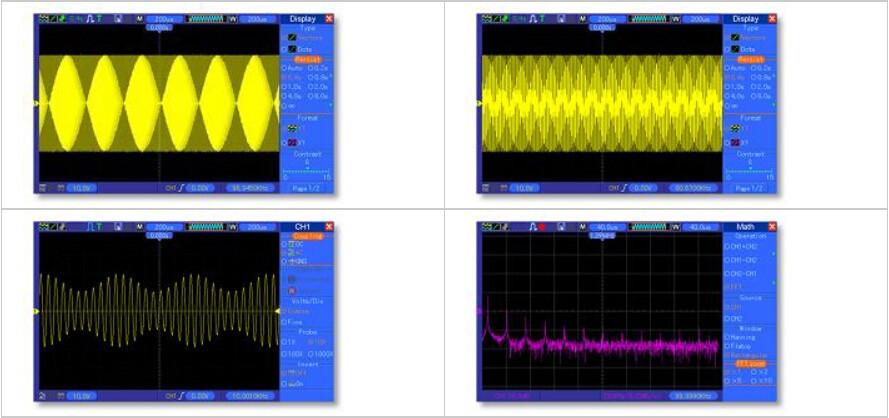The width and height of the screenshot is (889, 418).
Task: Open the M timebase 200us field in top-left scope
Action: [162, 19]
